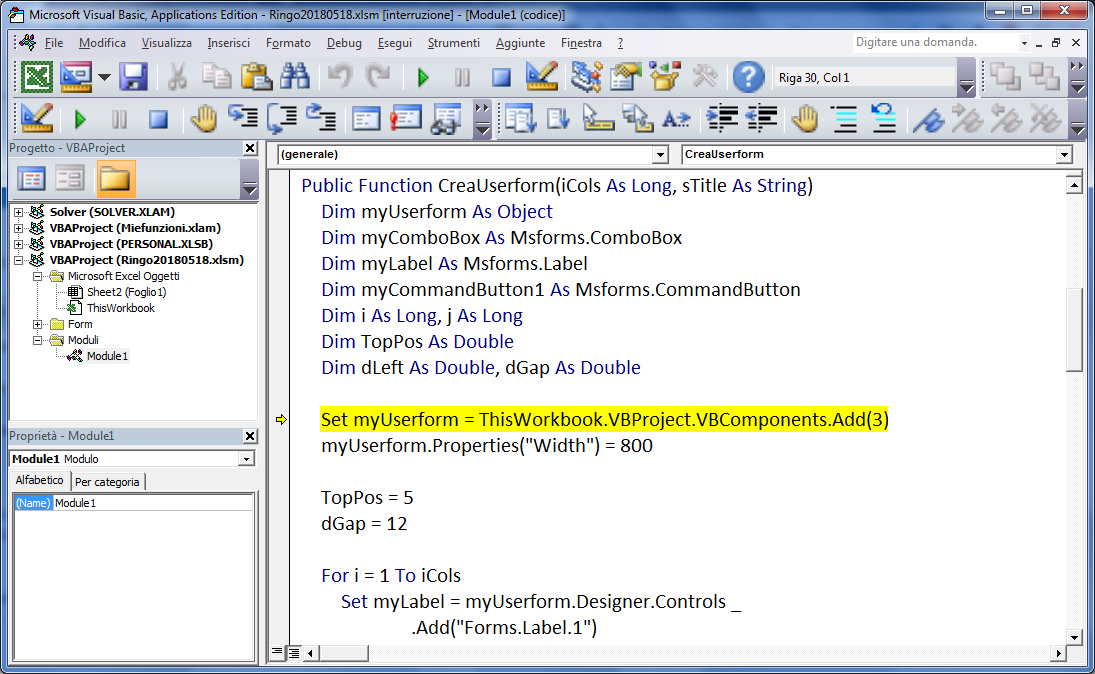The width and height of the screenshot is (1095, 674).
Task: Click the Design Mode ruler icon
Action: 541,77
